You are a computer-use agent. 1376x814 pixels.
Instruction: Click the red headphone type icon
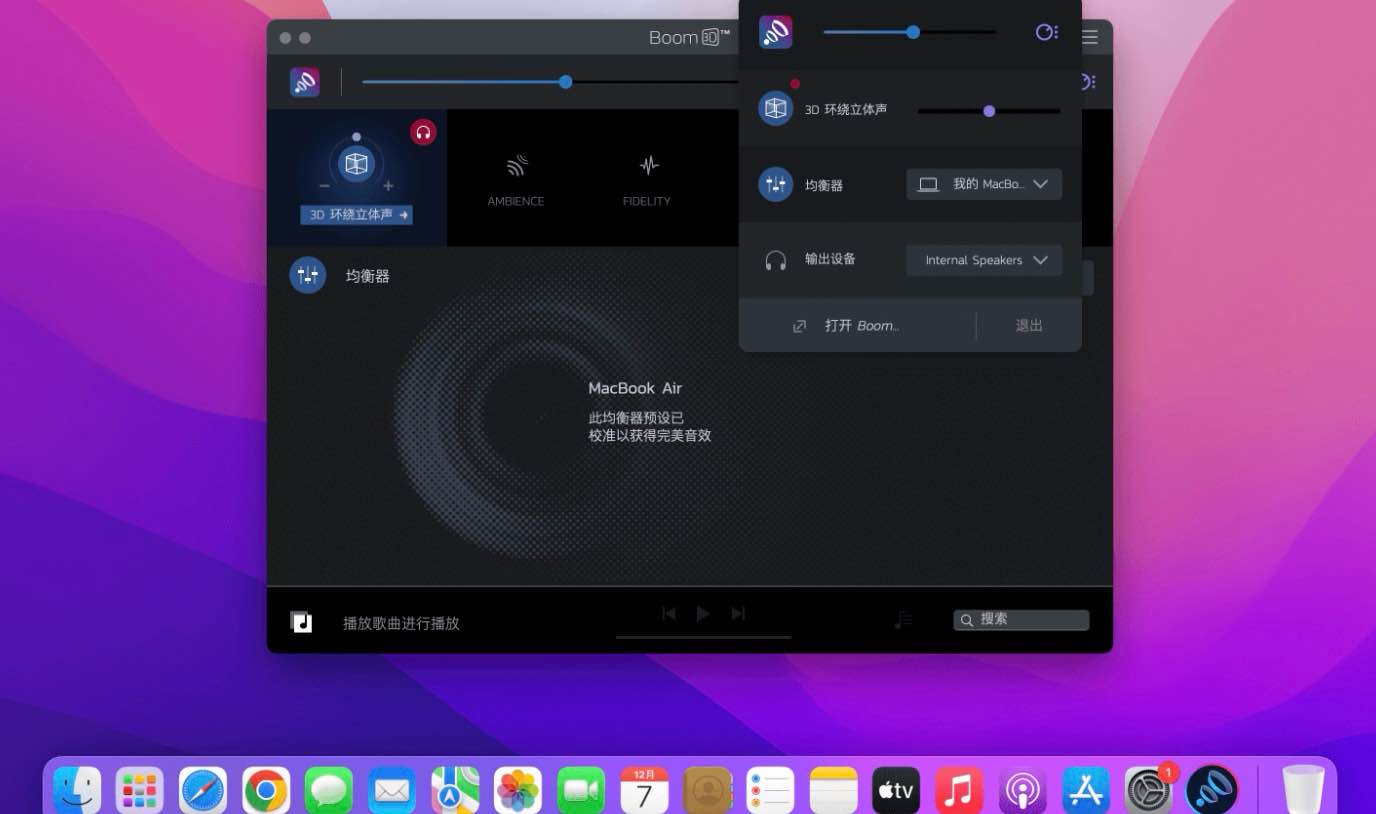click(423, 132)
